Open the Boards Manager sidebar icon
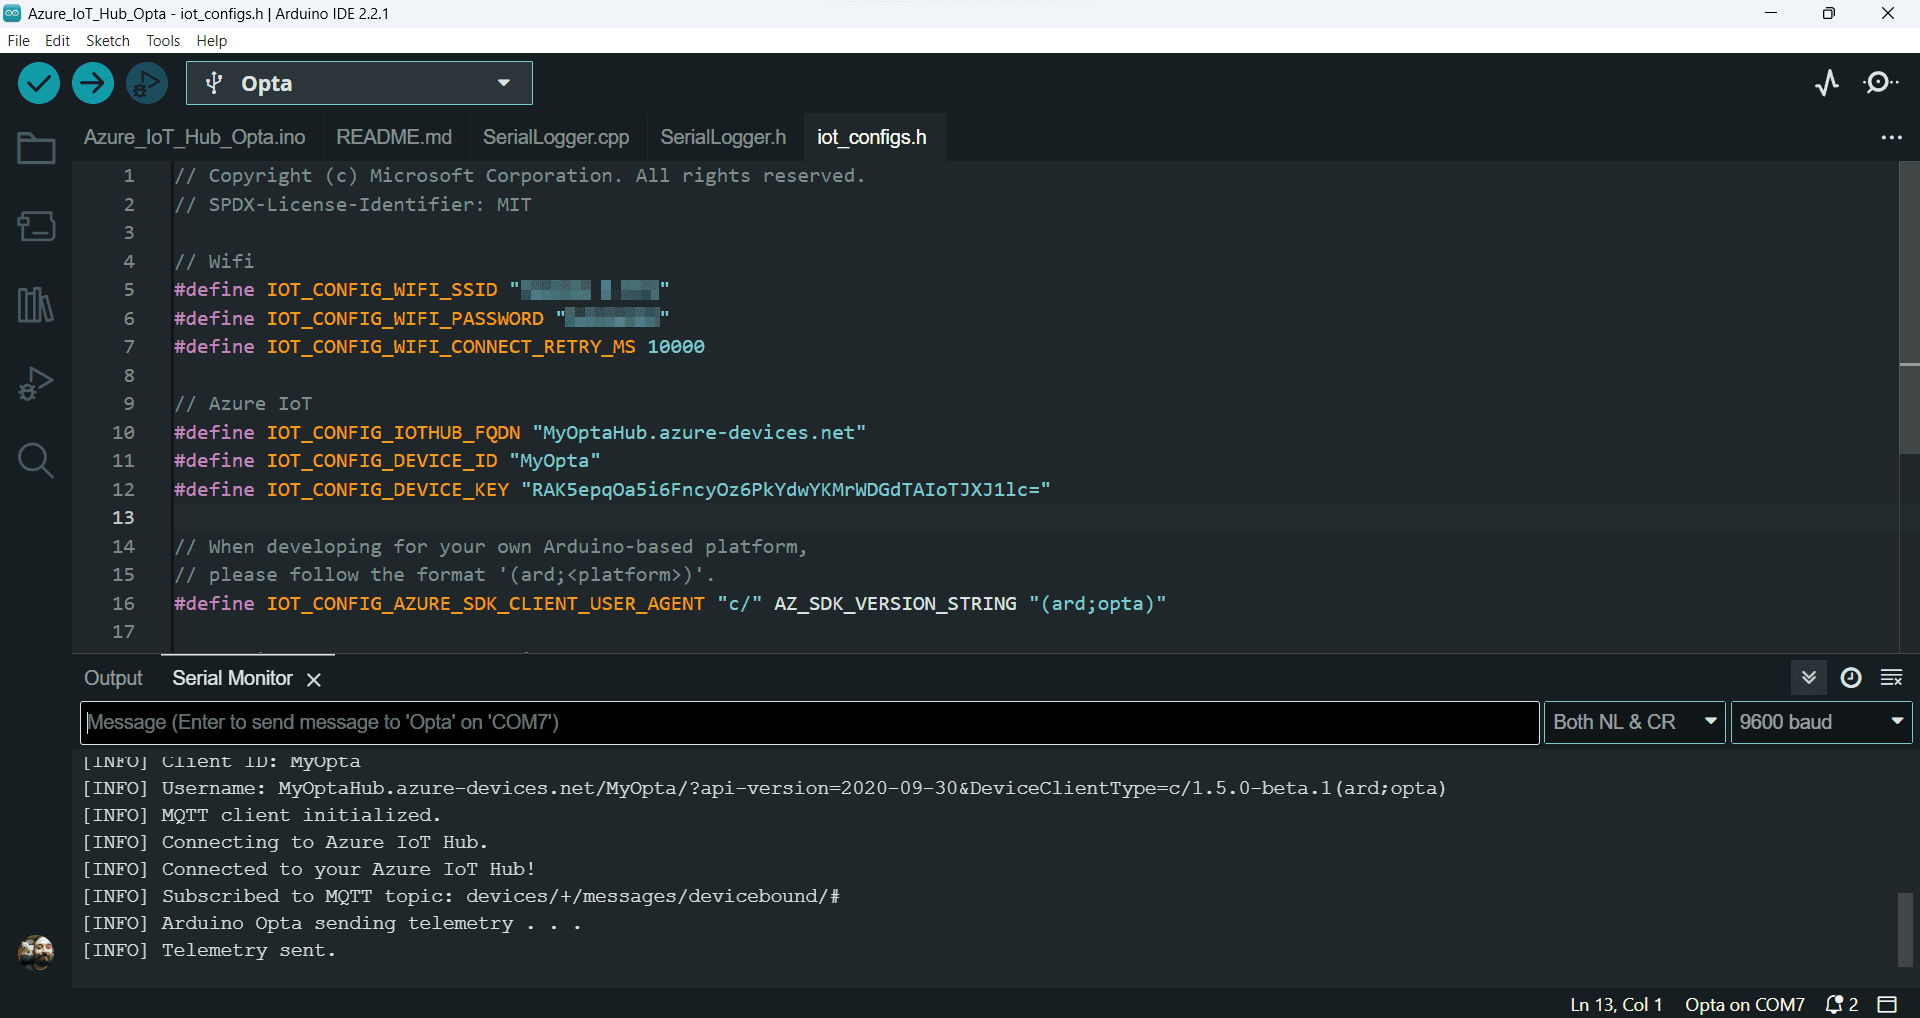This screenshot has height=1018, width=1920. 36,226
